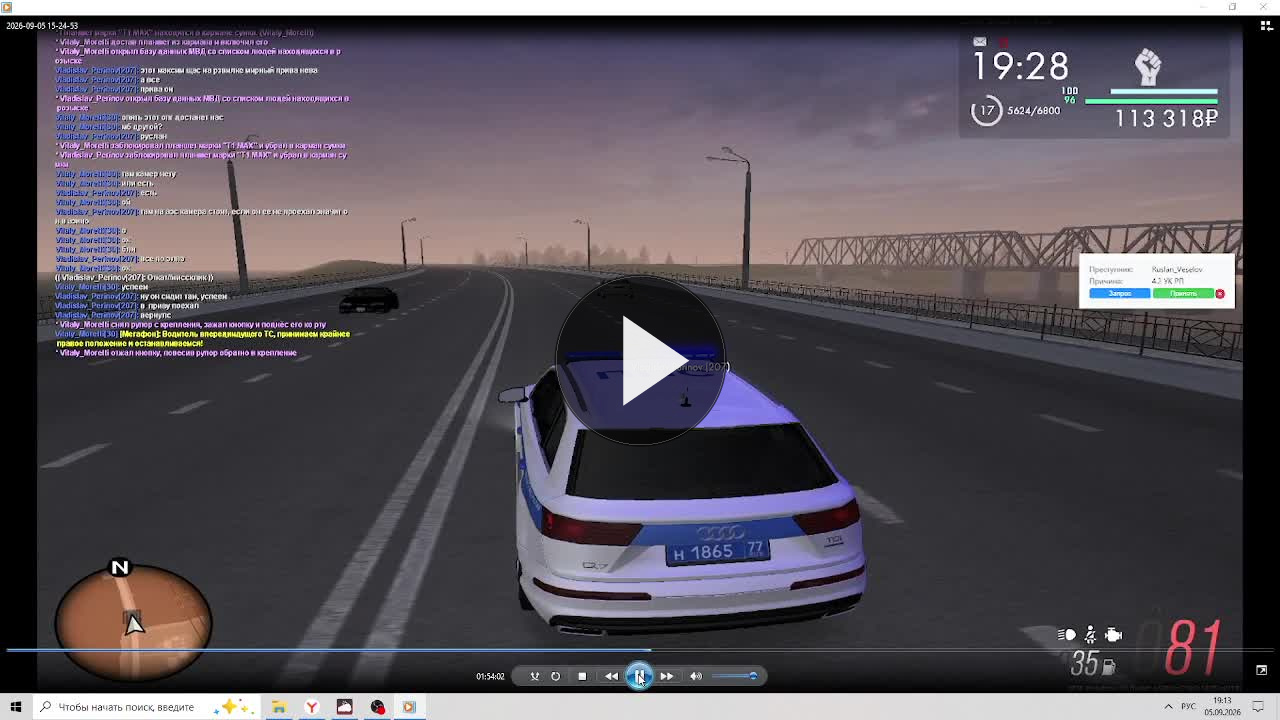Seek along the video progress bar

pos(640,650)
